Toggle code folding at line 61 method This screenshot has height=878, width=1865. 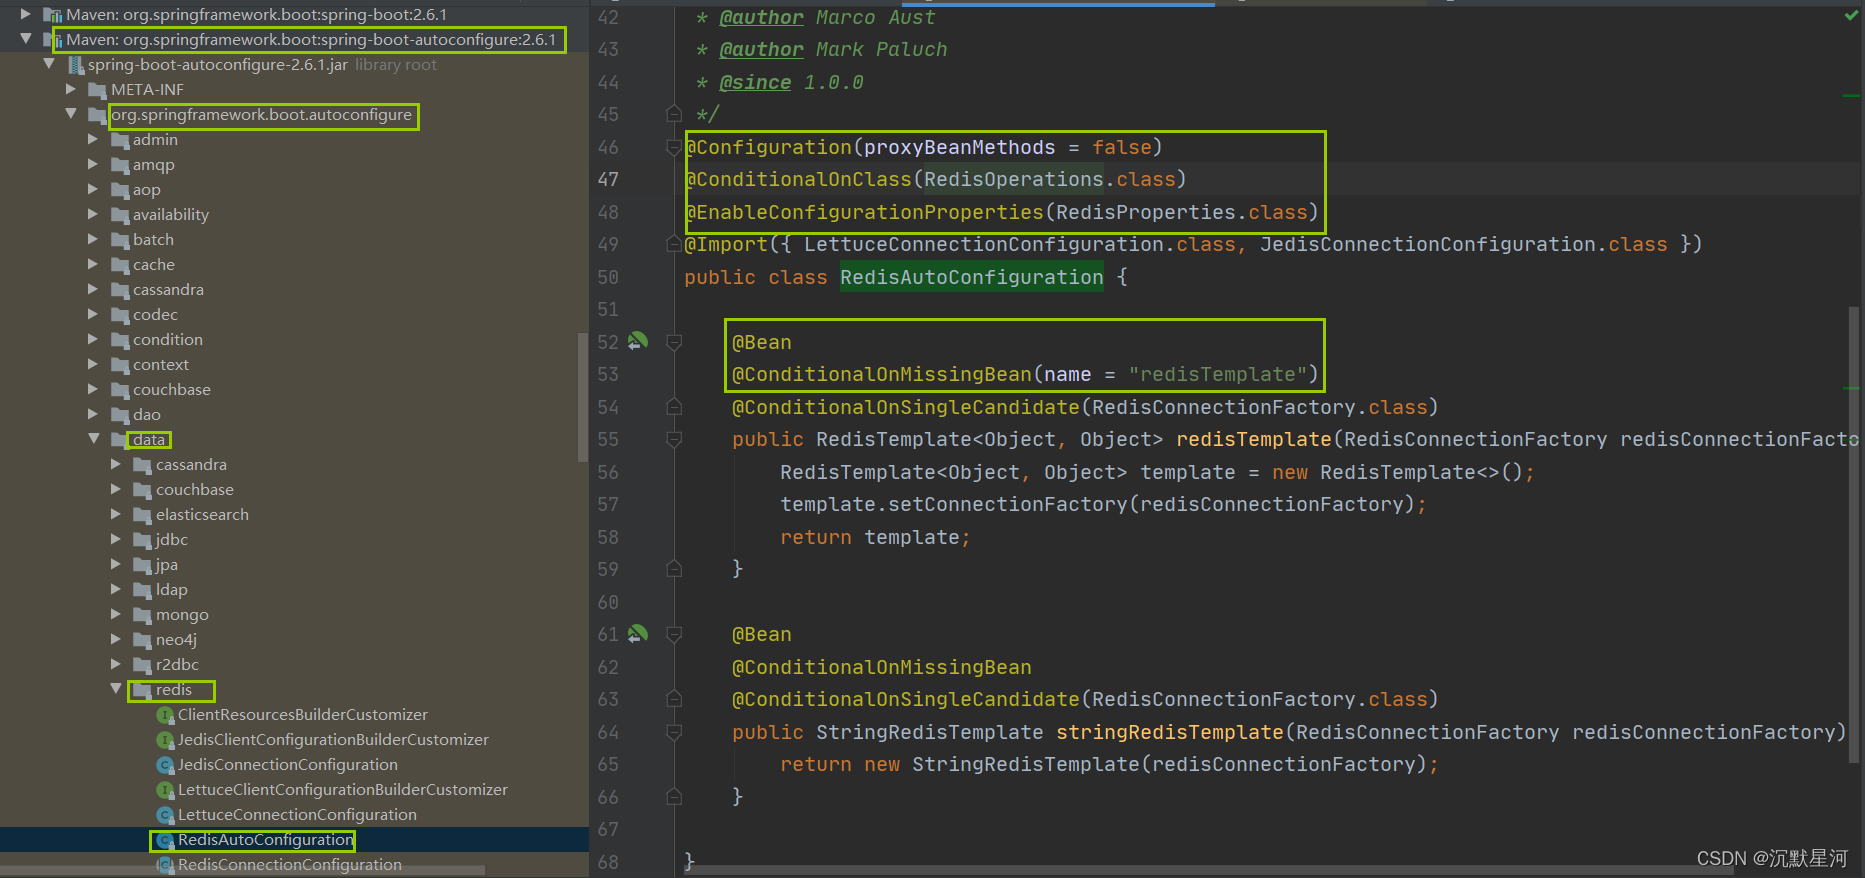click(674, 634)
